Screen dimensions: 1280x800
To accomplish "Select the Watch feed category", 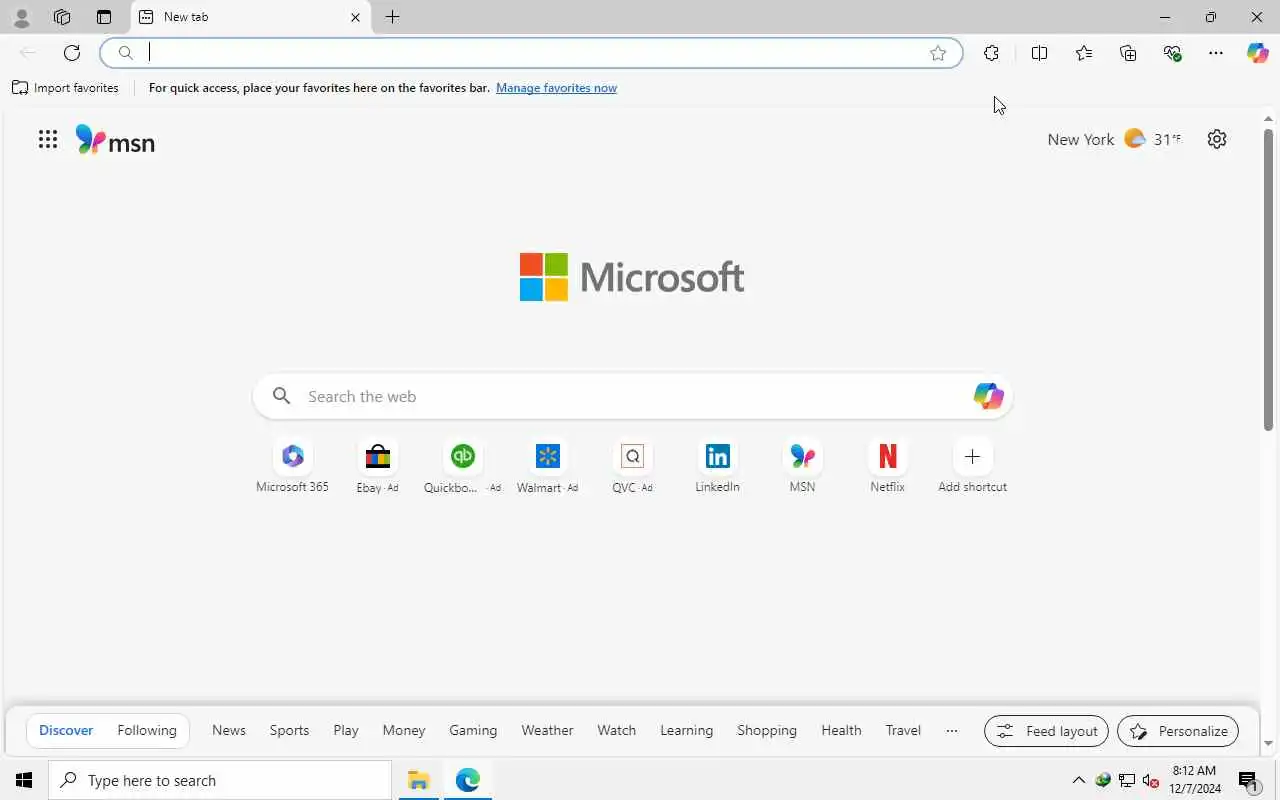I will pos(617,730).
